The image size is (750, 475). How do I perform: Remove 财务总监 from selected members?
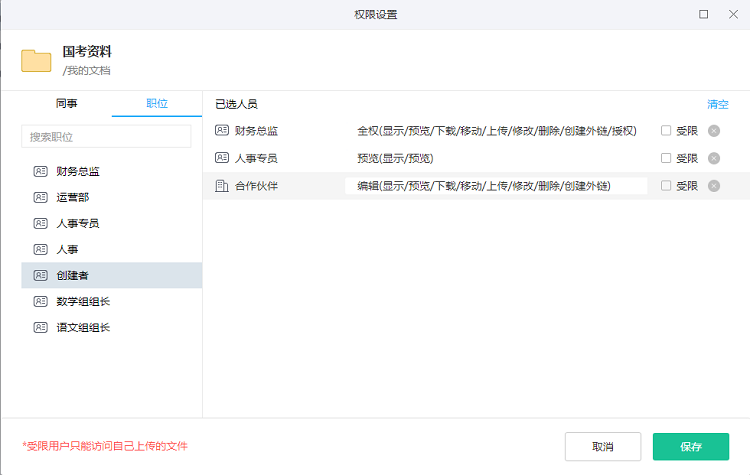click(x=714, y=131)
